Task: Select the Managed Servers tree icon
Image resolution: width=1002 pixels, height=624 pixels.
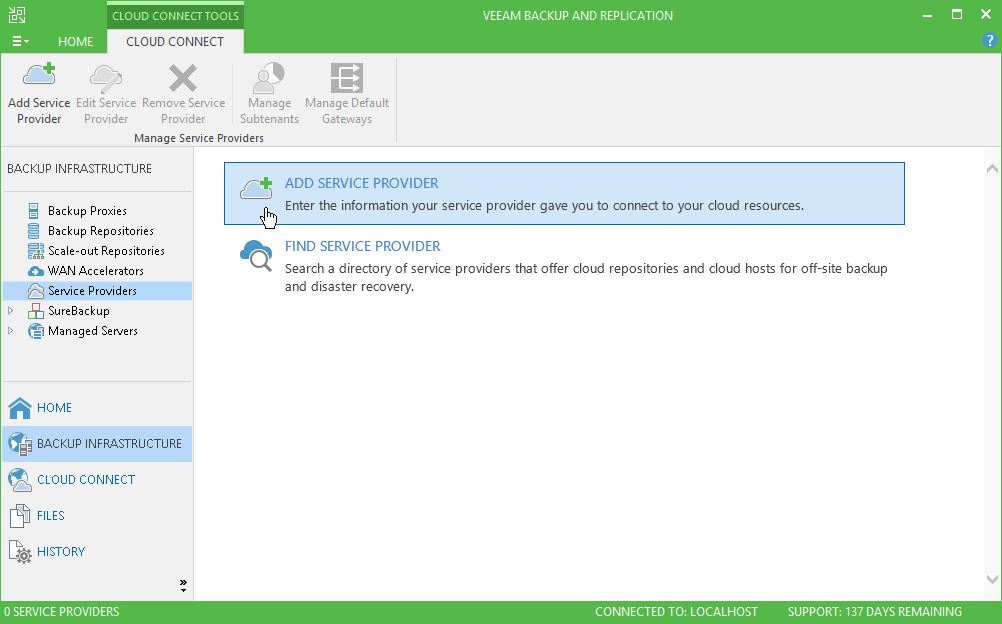Action: point(36,331)
